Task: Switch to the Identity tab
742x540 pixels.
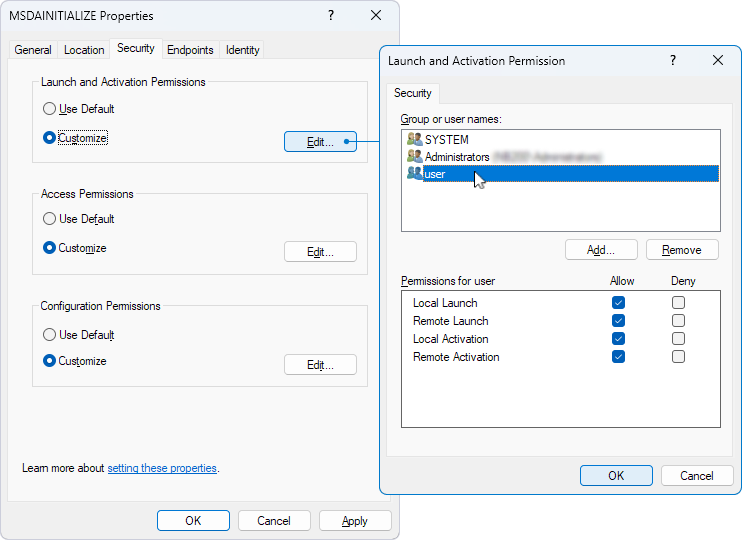Action: point(242,50)
